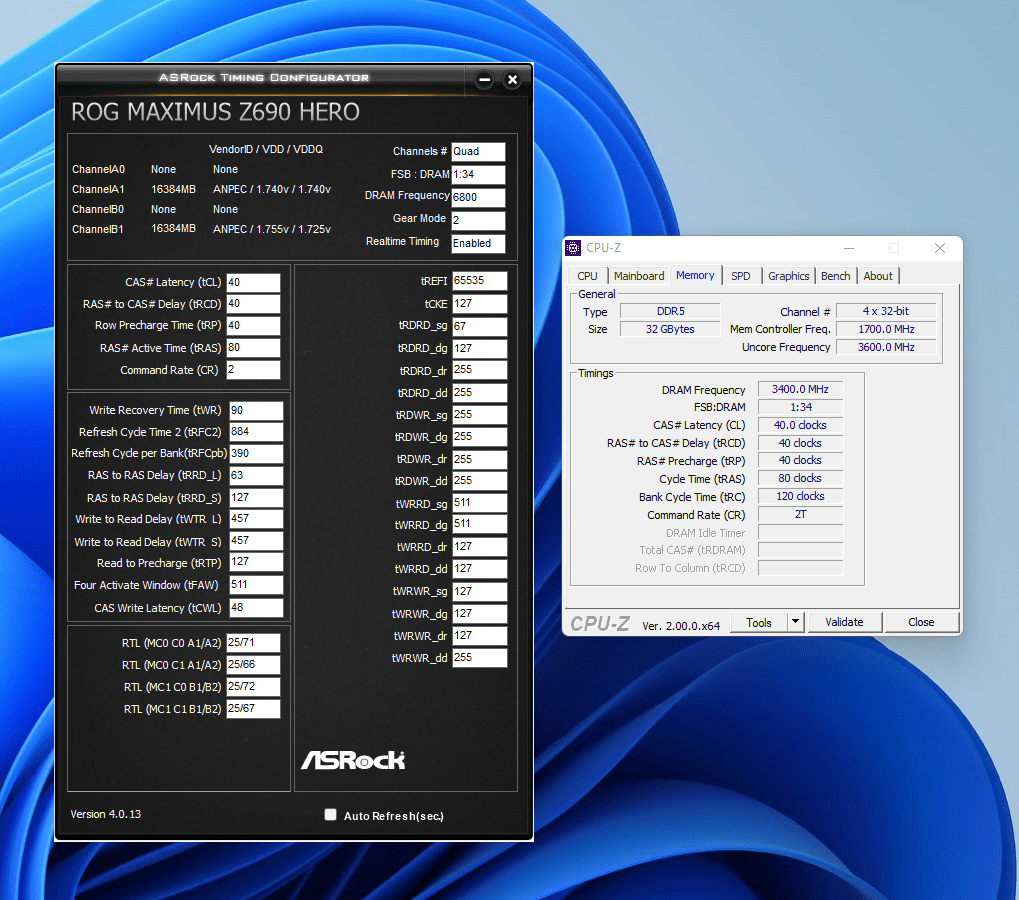Close the CPU-Z window with X

(x=939, y=248)
